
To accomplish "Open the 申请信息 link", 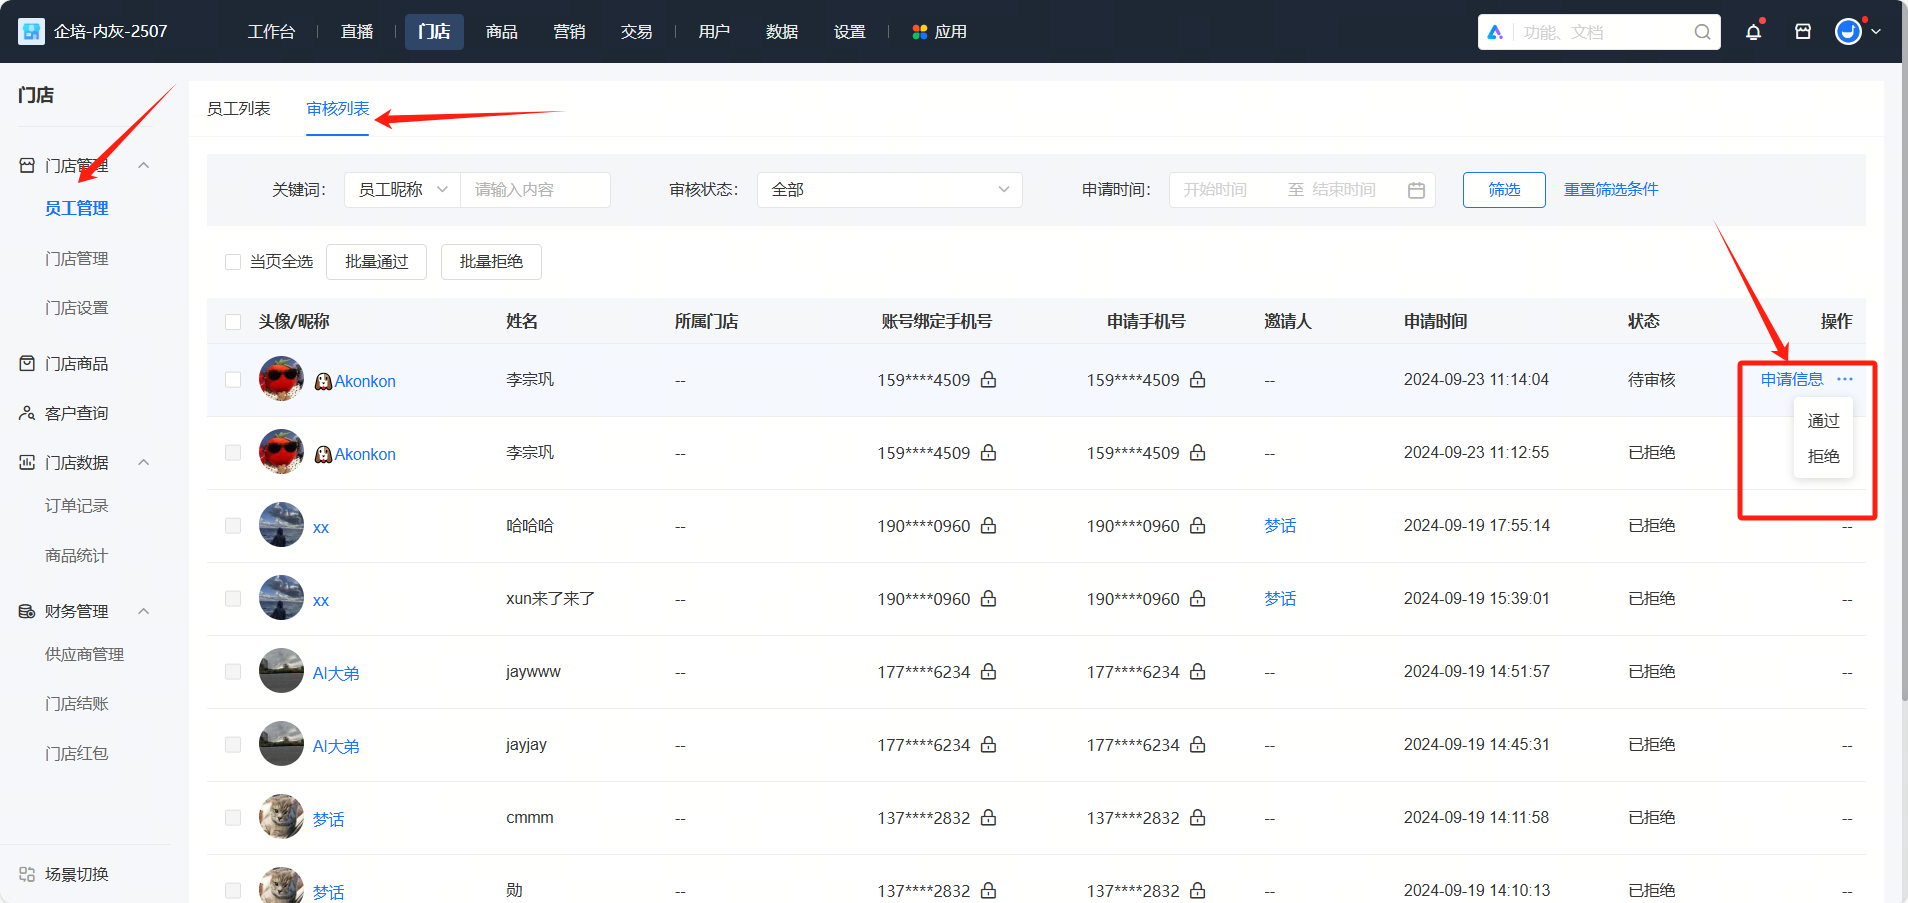I will tap(1792, 379).
